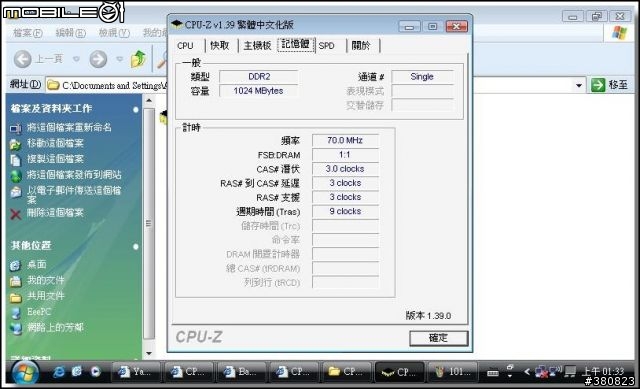
Task: Open the 快取 tab in CPU-Z
Action: (x=220, y=46)
